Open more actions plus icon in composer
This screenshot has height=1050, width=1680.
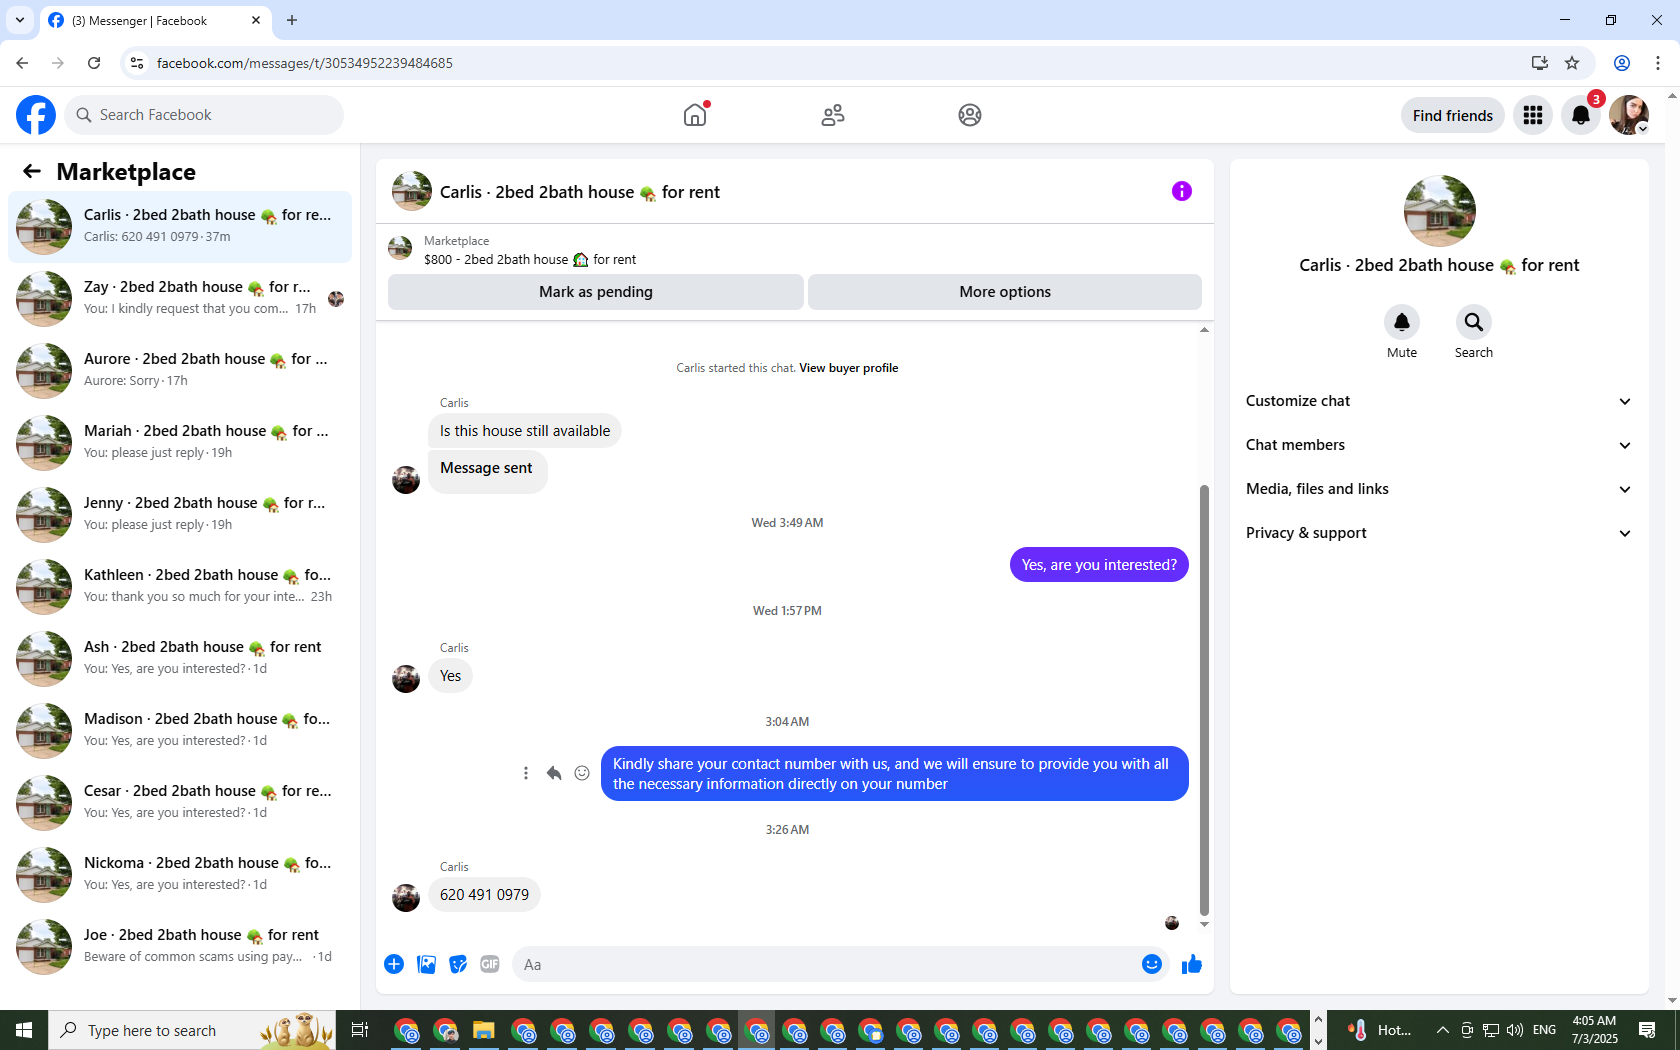394,964
